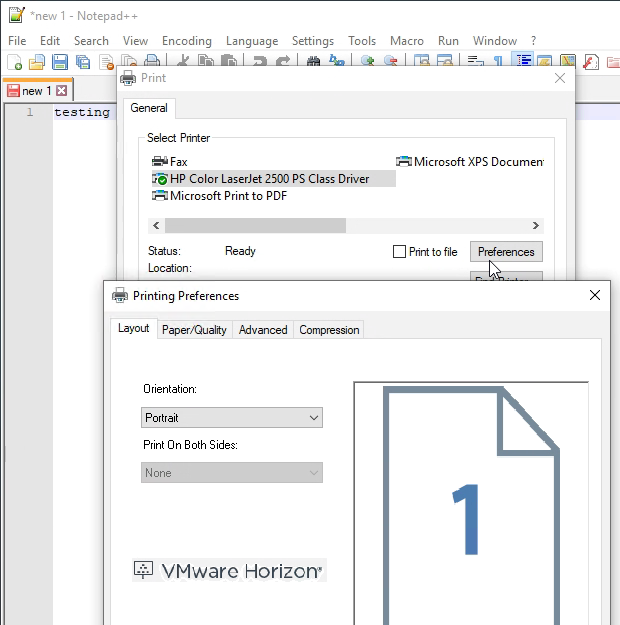Select Microsoft Print to PDF printer
This screenshot has height=625, width=620.
click(219, 196)
